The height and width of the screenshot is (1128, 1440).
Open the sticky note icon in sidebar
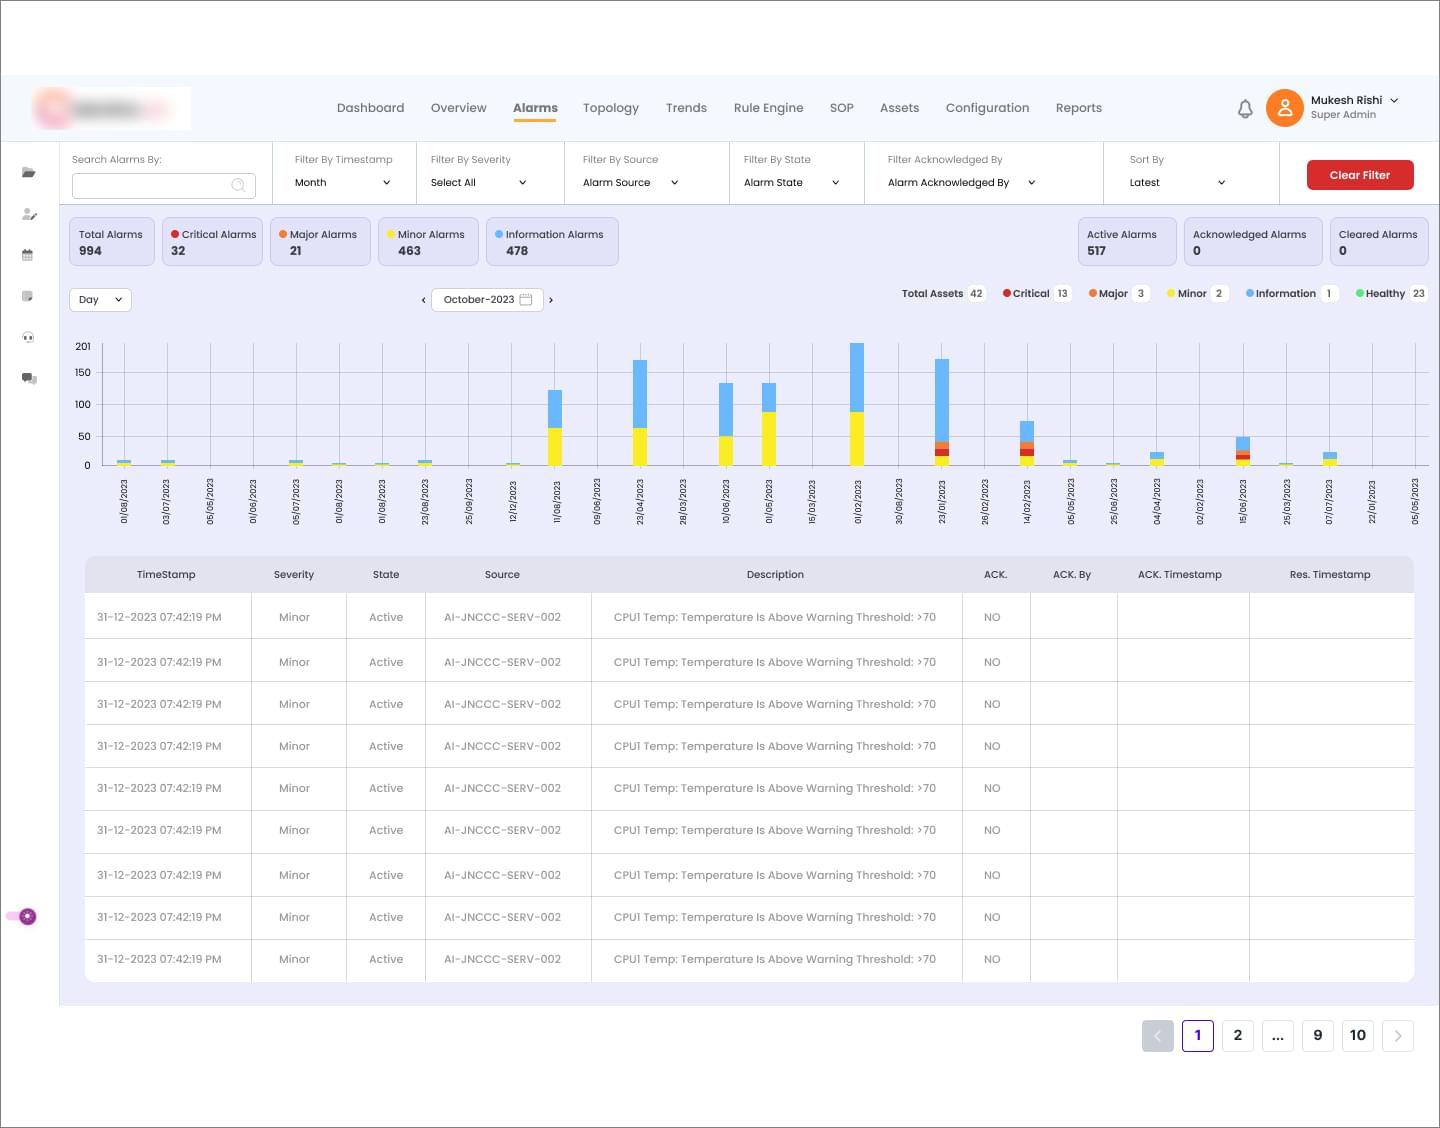click(x=28, y=296)
